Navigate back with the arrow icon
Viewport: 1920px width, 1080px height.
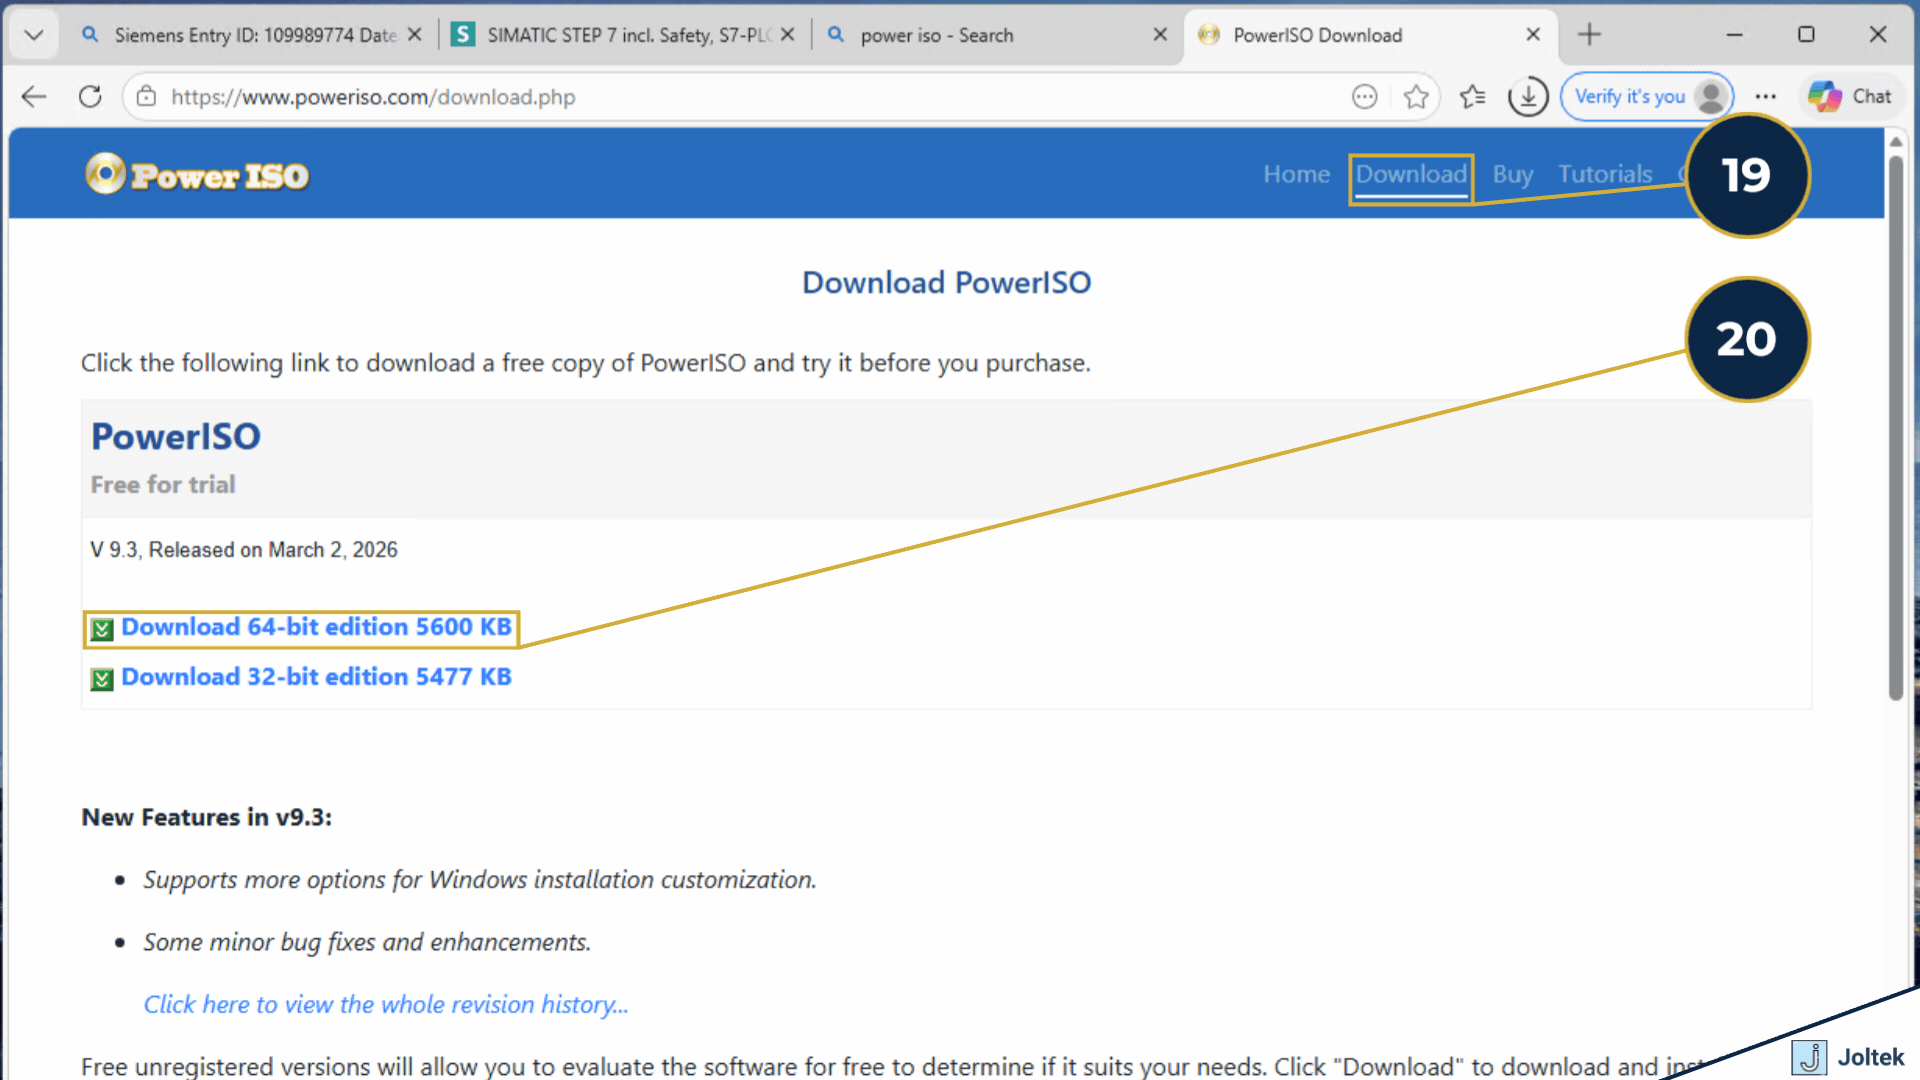pyautogui.click(x=33, y=96)
